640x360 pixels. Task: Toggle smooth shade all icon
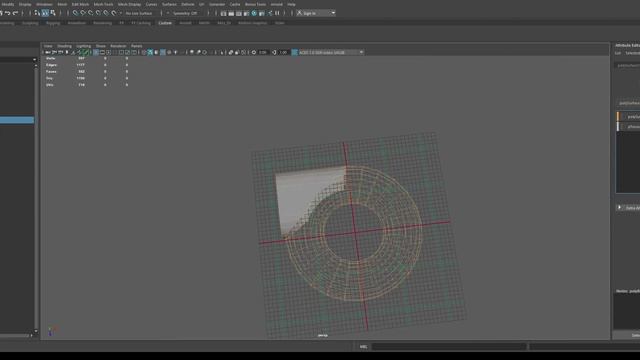coord(150,52)
